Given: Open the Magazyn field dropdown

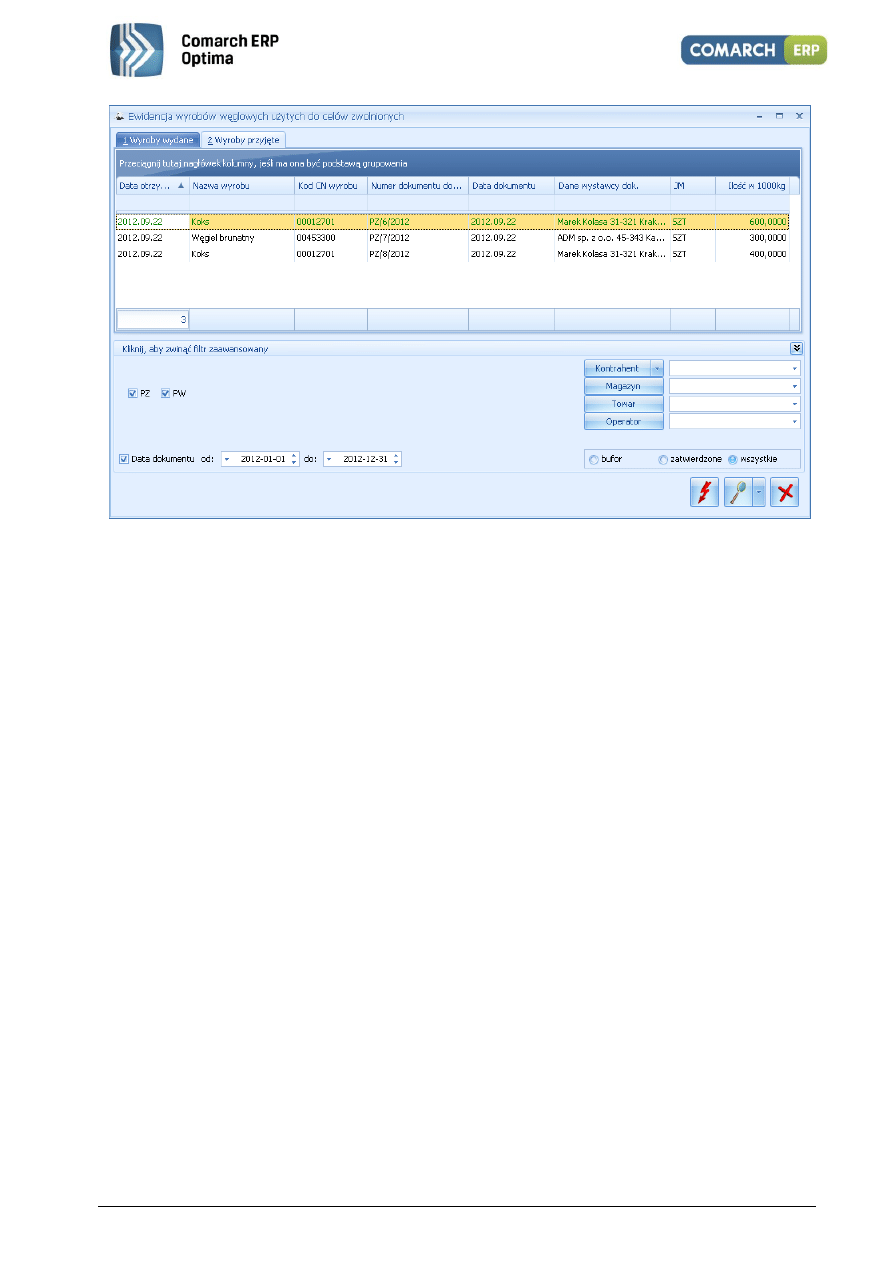Looking at the screenshot, I should pyautogui.click(x=795, y=387).
